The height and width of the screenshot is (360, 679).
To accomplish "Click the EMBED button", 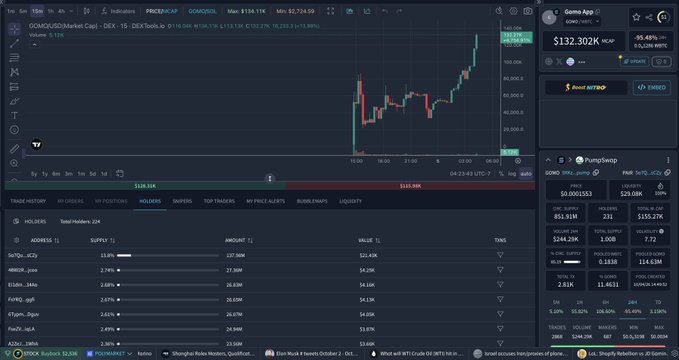I will click(651, 88).
